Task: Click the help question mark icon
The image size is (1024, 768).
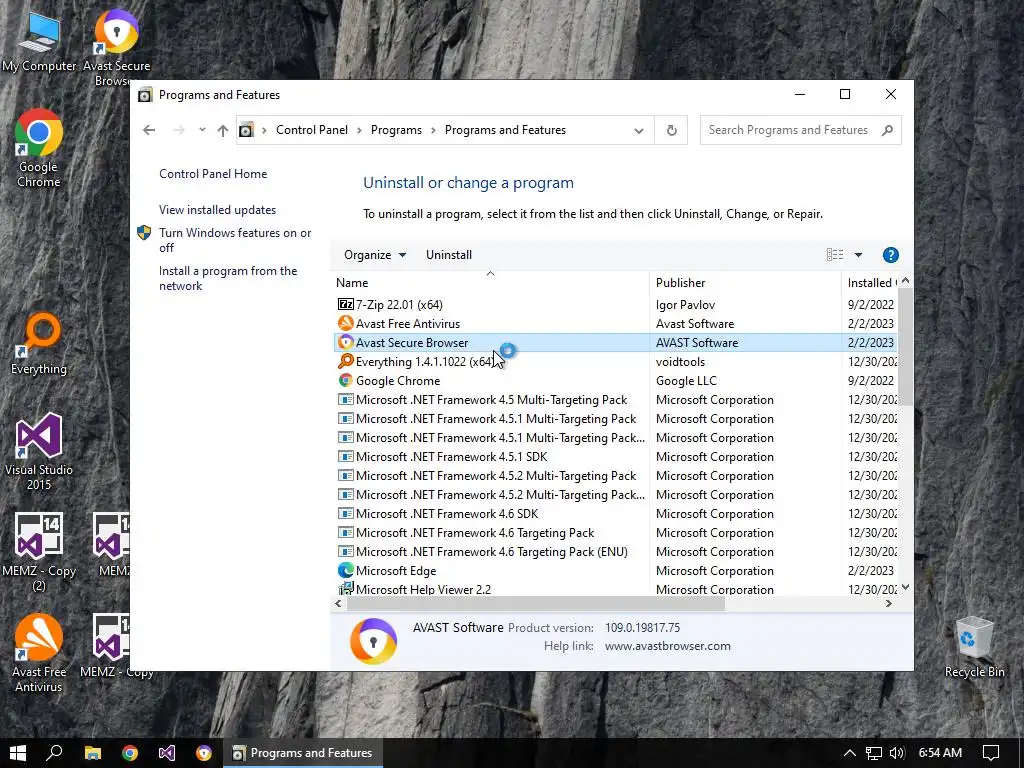Action: point(890,255)
